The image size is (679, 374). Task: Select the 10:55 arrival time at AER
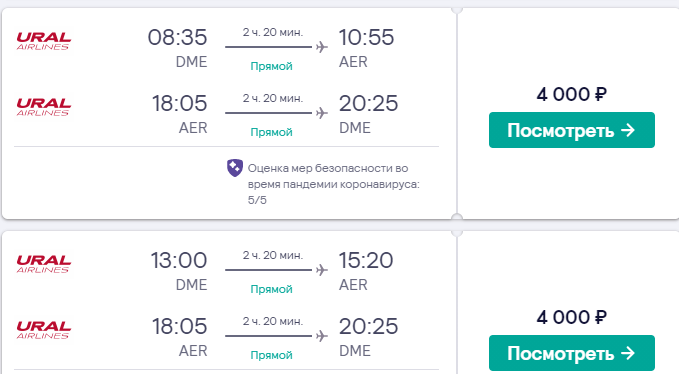click(x=366, y=37)
